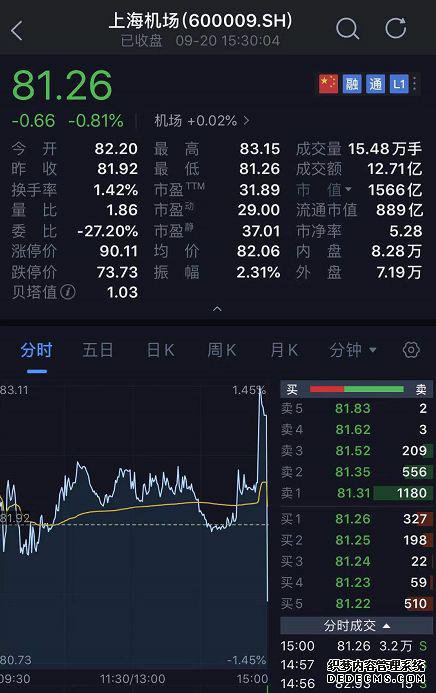
Task: Tap the 融 margin trading badge
Action: [352, 84]
